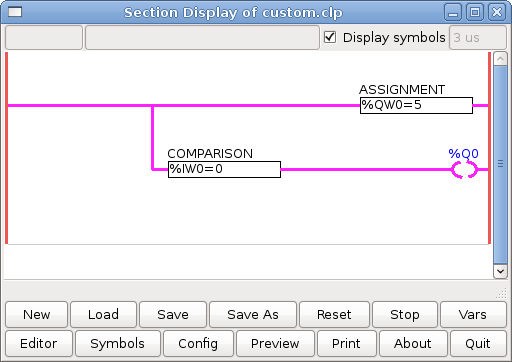
Task: Minimize the Section Display window
Action: pos(453,13)
